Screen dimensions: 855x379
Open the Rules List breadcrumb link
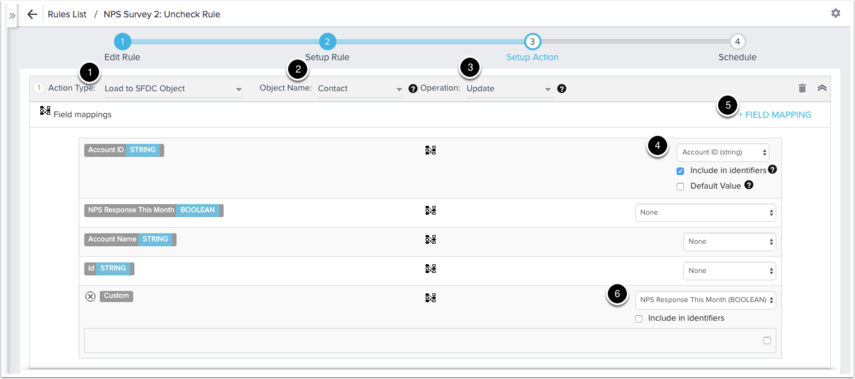coord(67,15)
